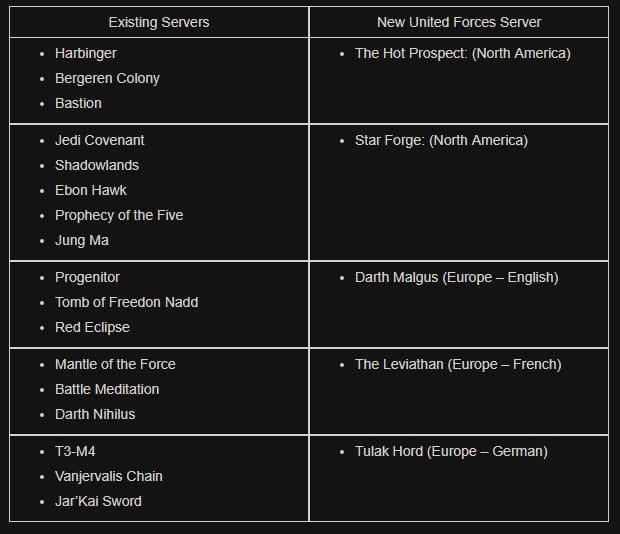Select the Ebon Hawk server name
Image resolution: width=620 pixels, height=534 pixels.
pyautogui.click(x=90, y=190)
